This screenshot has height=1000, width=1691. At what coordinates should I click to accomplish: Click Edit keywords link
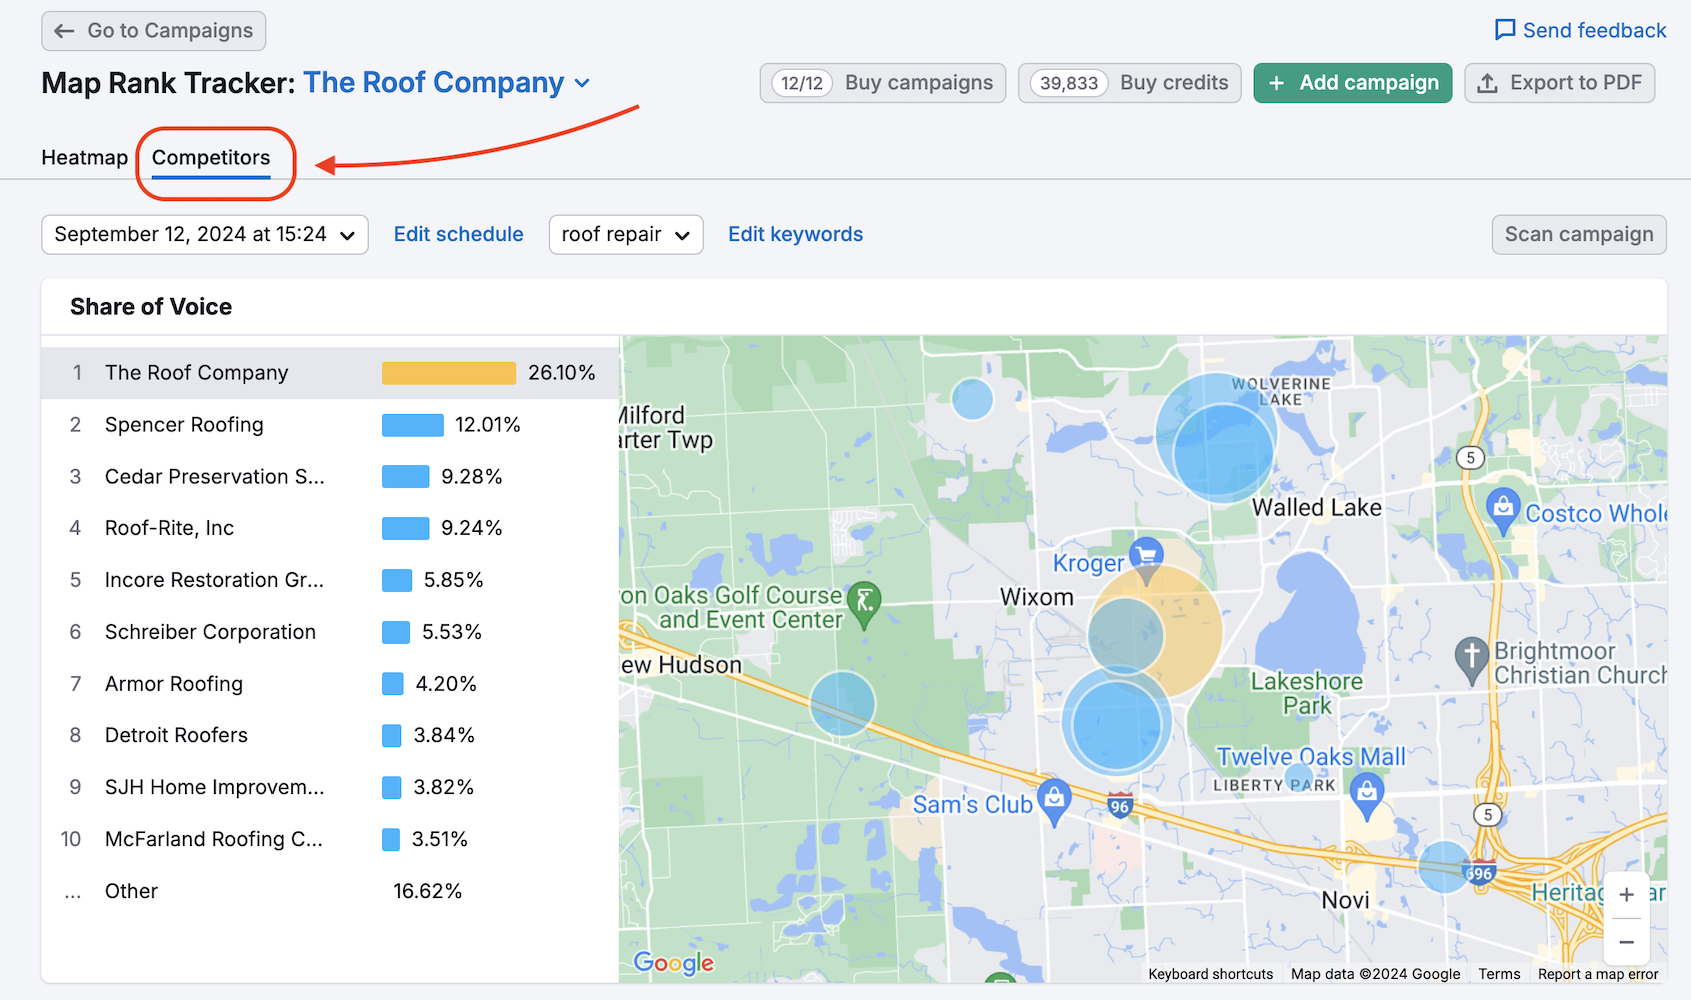click(x=795, y=234)
